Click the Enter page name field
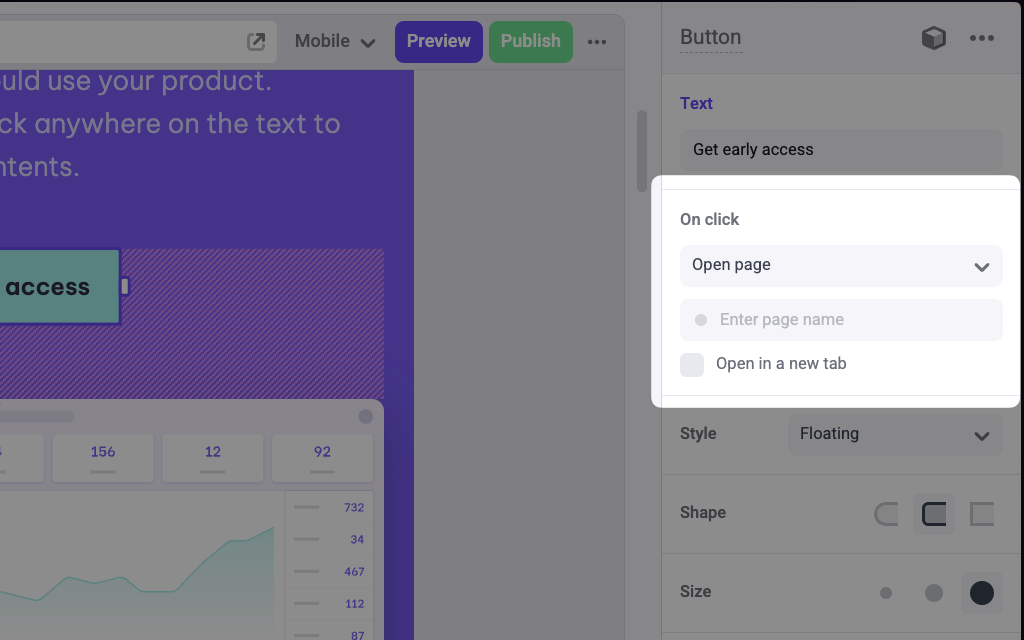 (x=841, y=320)
